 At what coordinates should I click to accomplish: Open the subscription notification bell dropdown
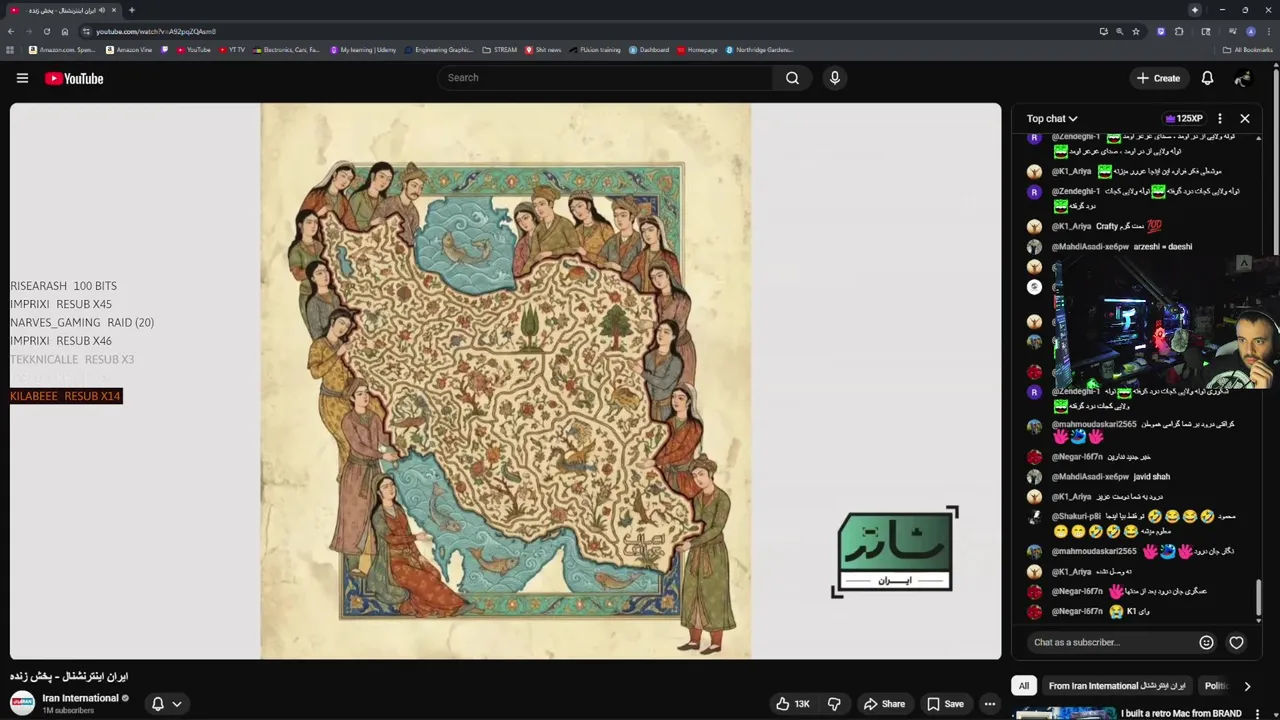(166, 704)
